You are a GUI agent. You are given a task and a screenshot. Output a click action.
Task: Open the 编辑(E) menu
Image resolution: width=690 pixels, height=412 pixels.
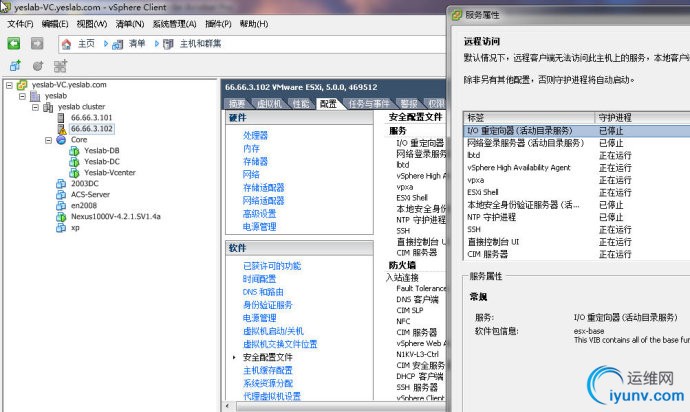55,24
